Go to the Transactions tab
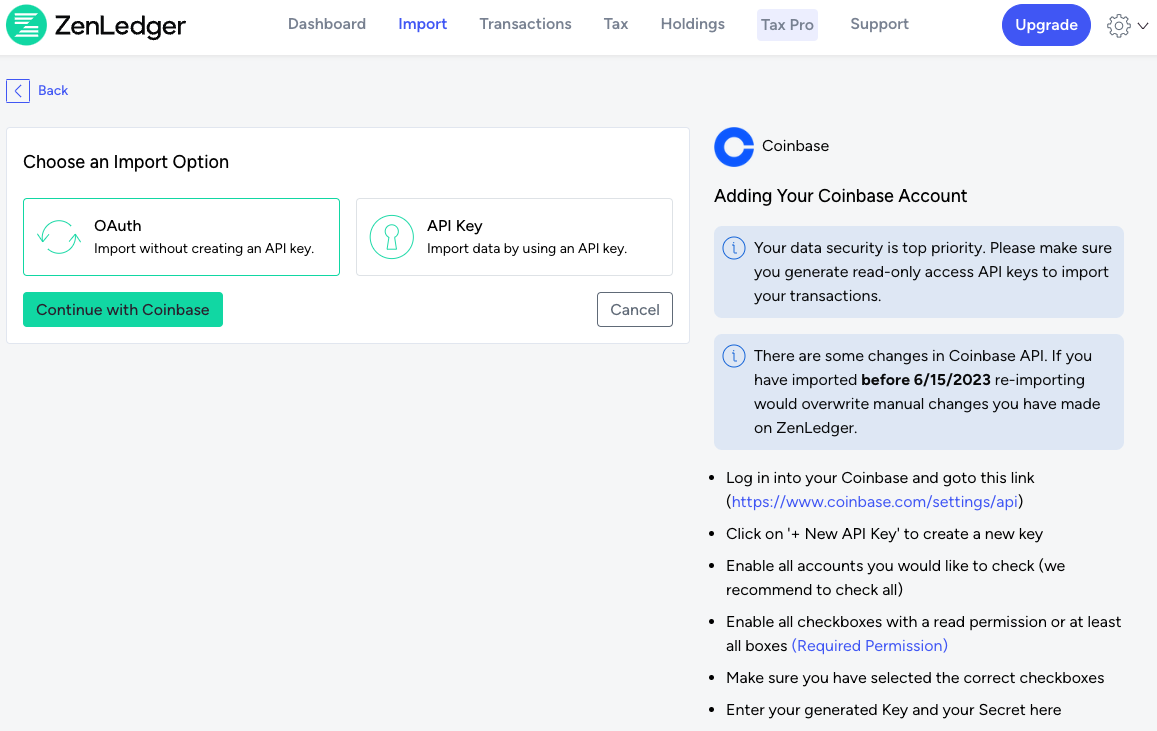Image resolution: width=1157 pixels, height=731 pixels. point(525,24)
